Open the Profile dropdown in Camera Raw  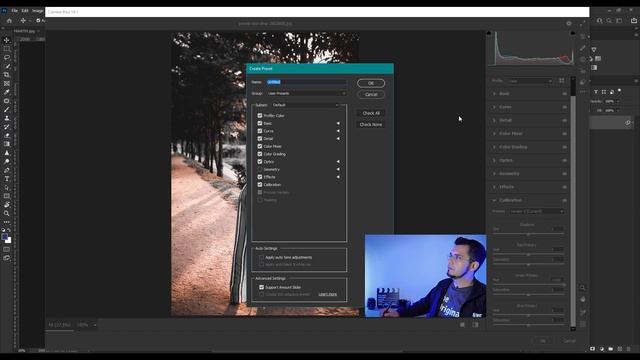(530, 81)
